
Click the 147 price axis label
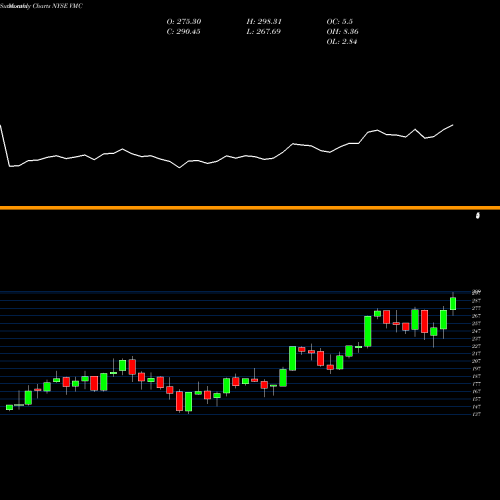pyautogui.click(x=476, y=407)
